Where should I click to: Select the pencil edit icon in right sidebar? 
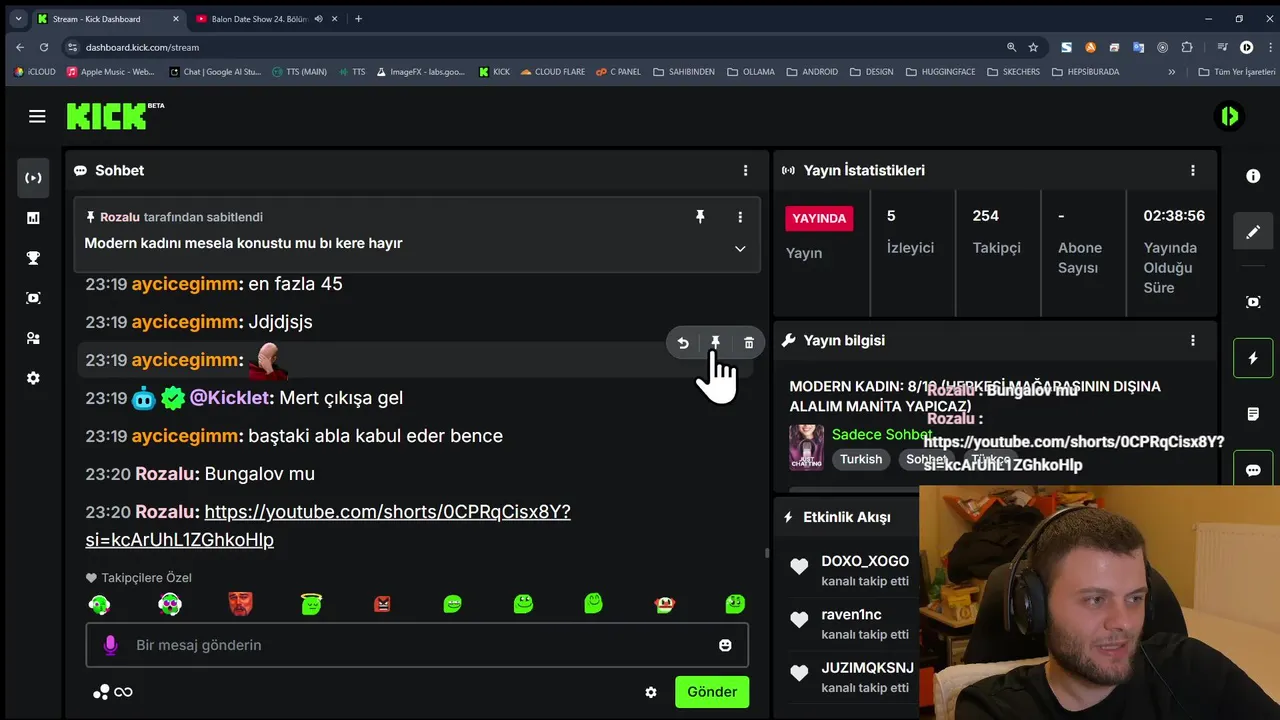pyautogui.click(x=1253, y=232)
